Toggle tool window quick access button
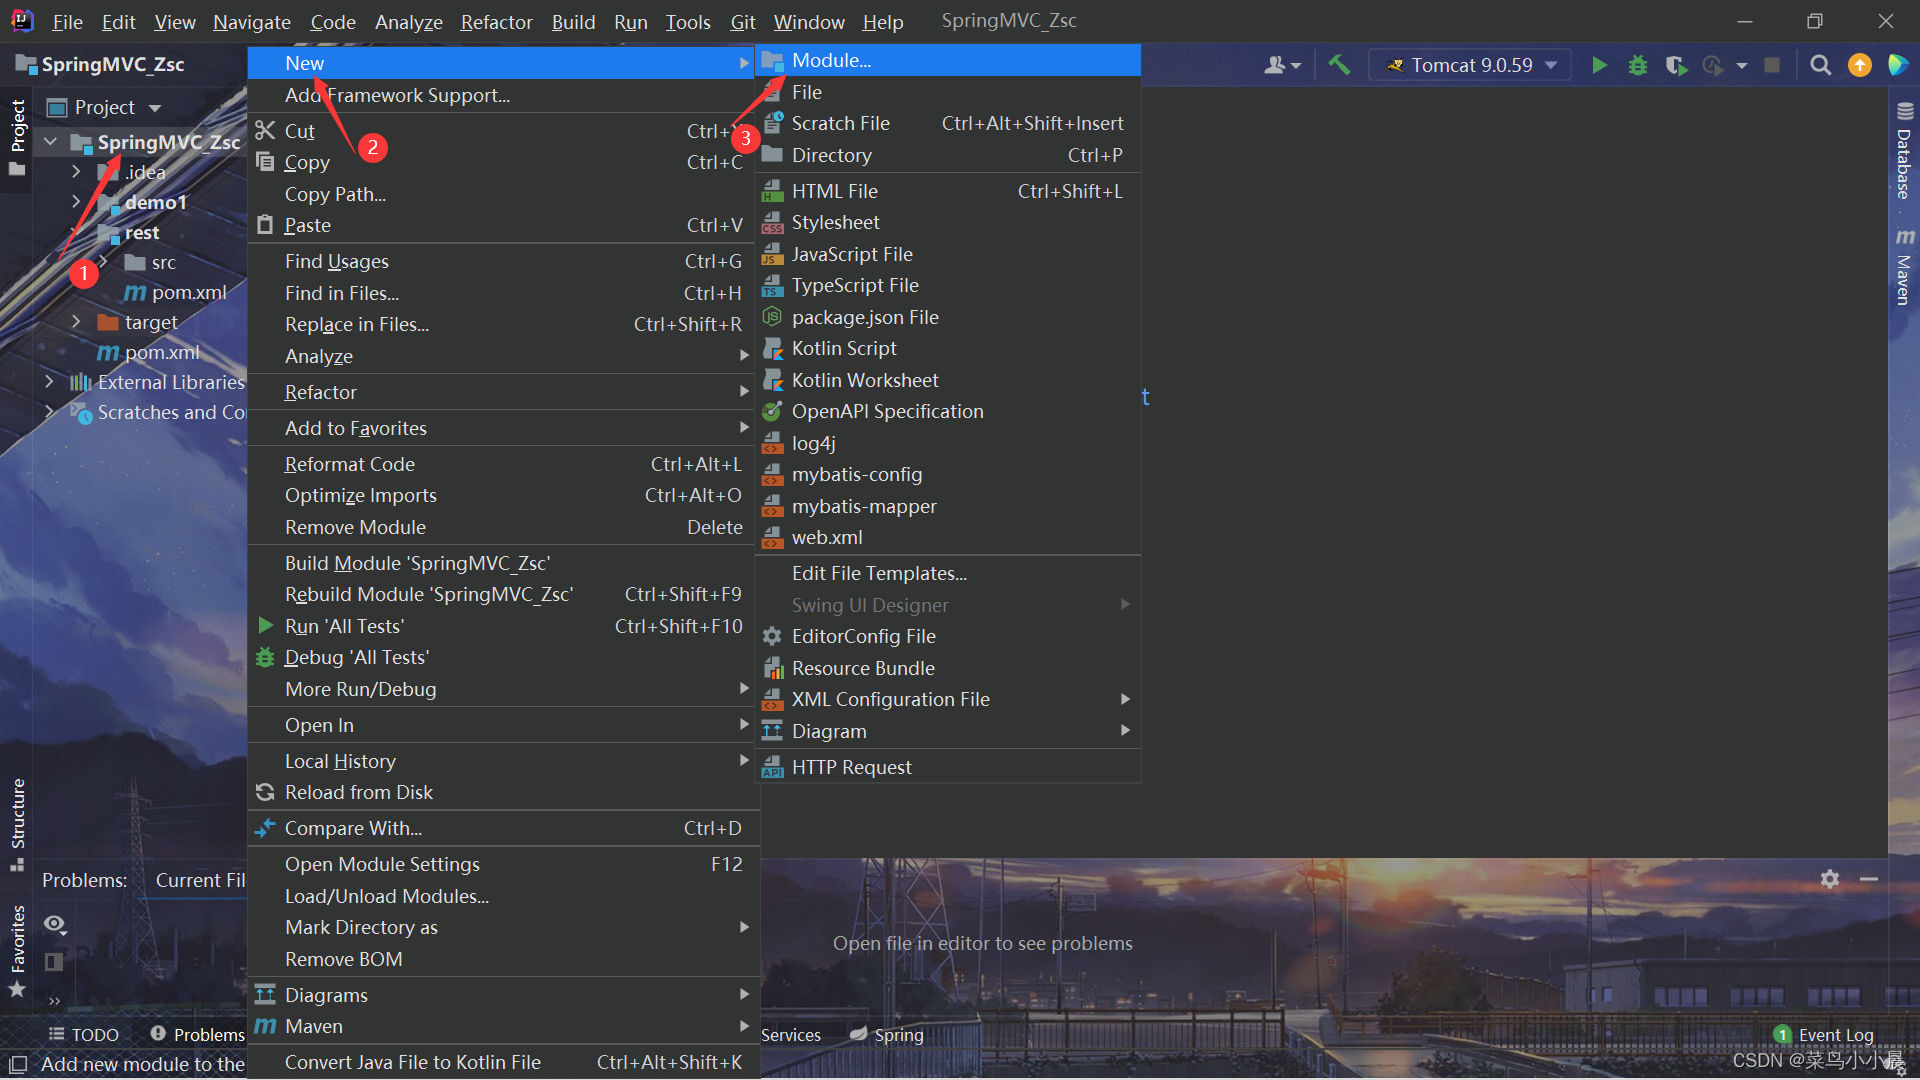1920x1080 pixels. 18,1064
